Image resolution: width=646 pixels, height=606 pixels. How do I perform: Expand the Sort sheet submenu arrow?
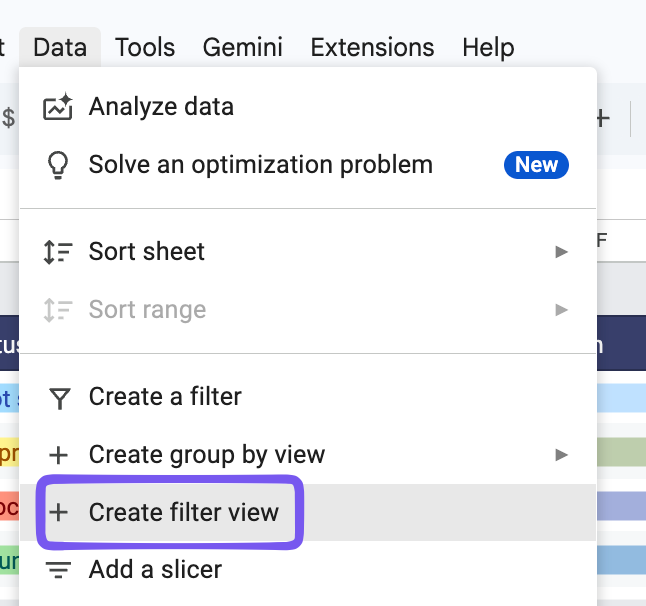pyautogui.click(x=561, y=252)
